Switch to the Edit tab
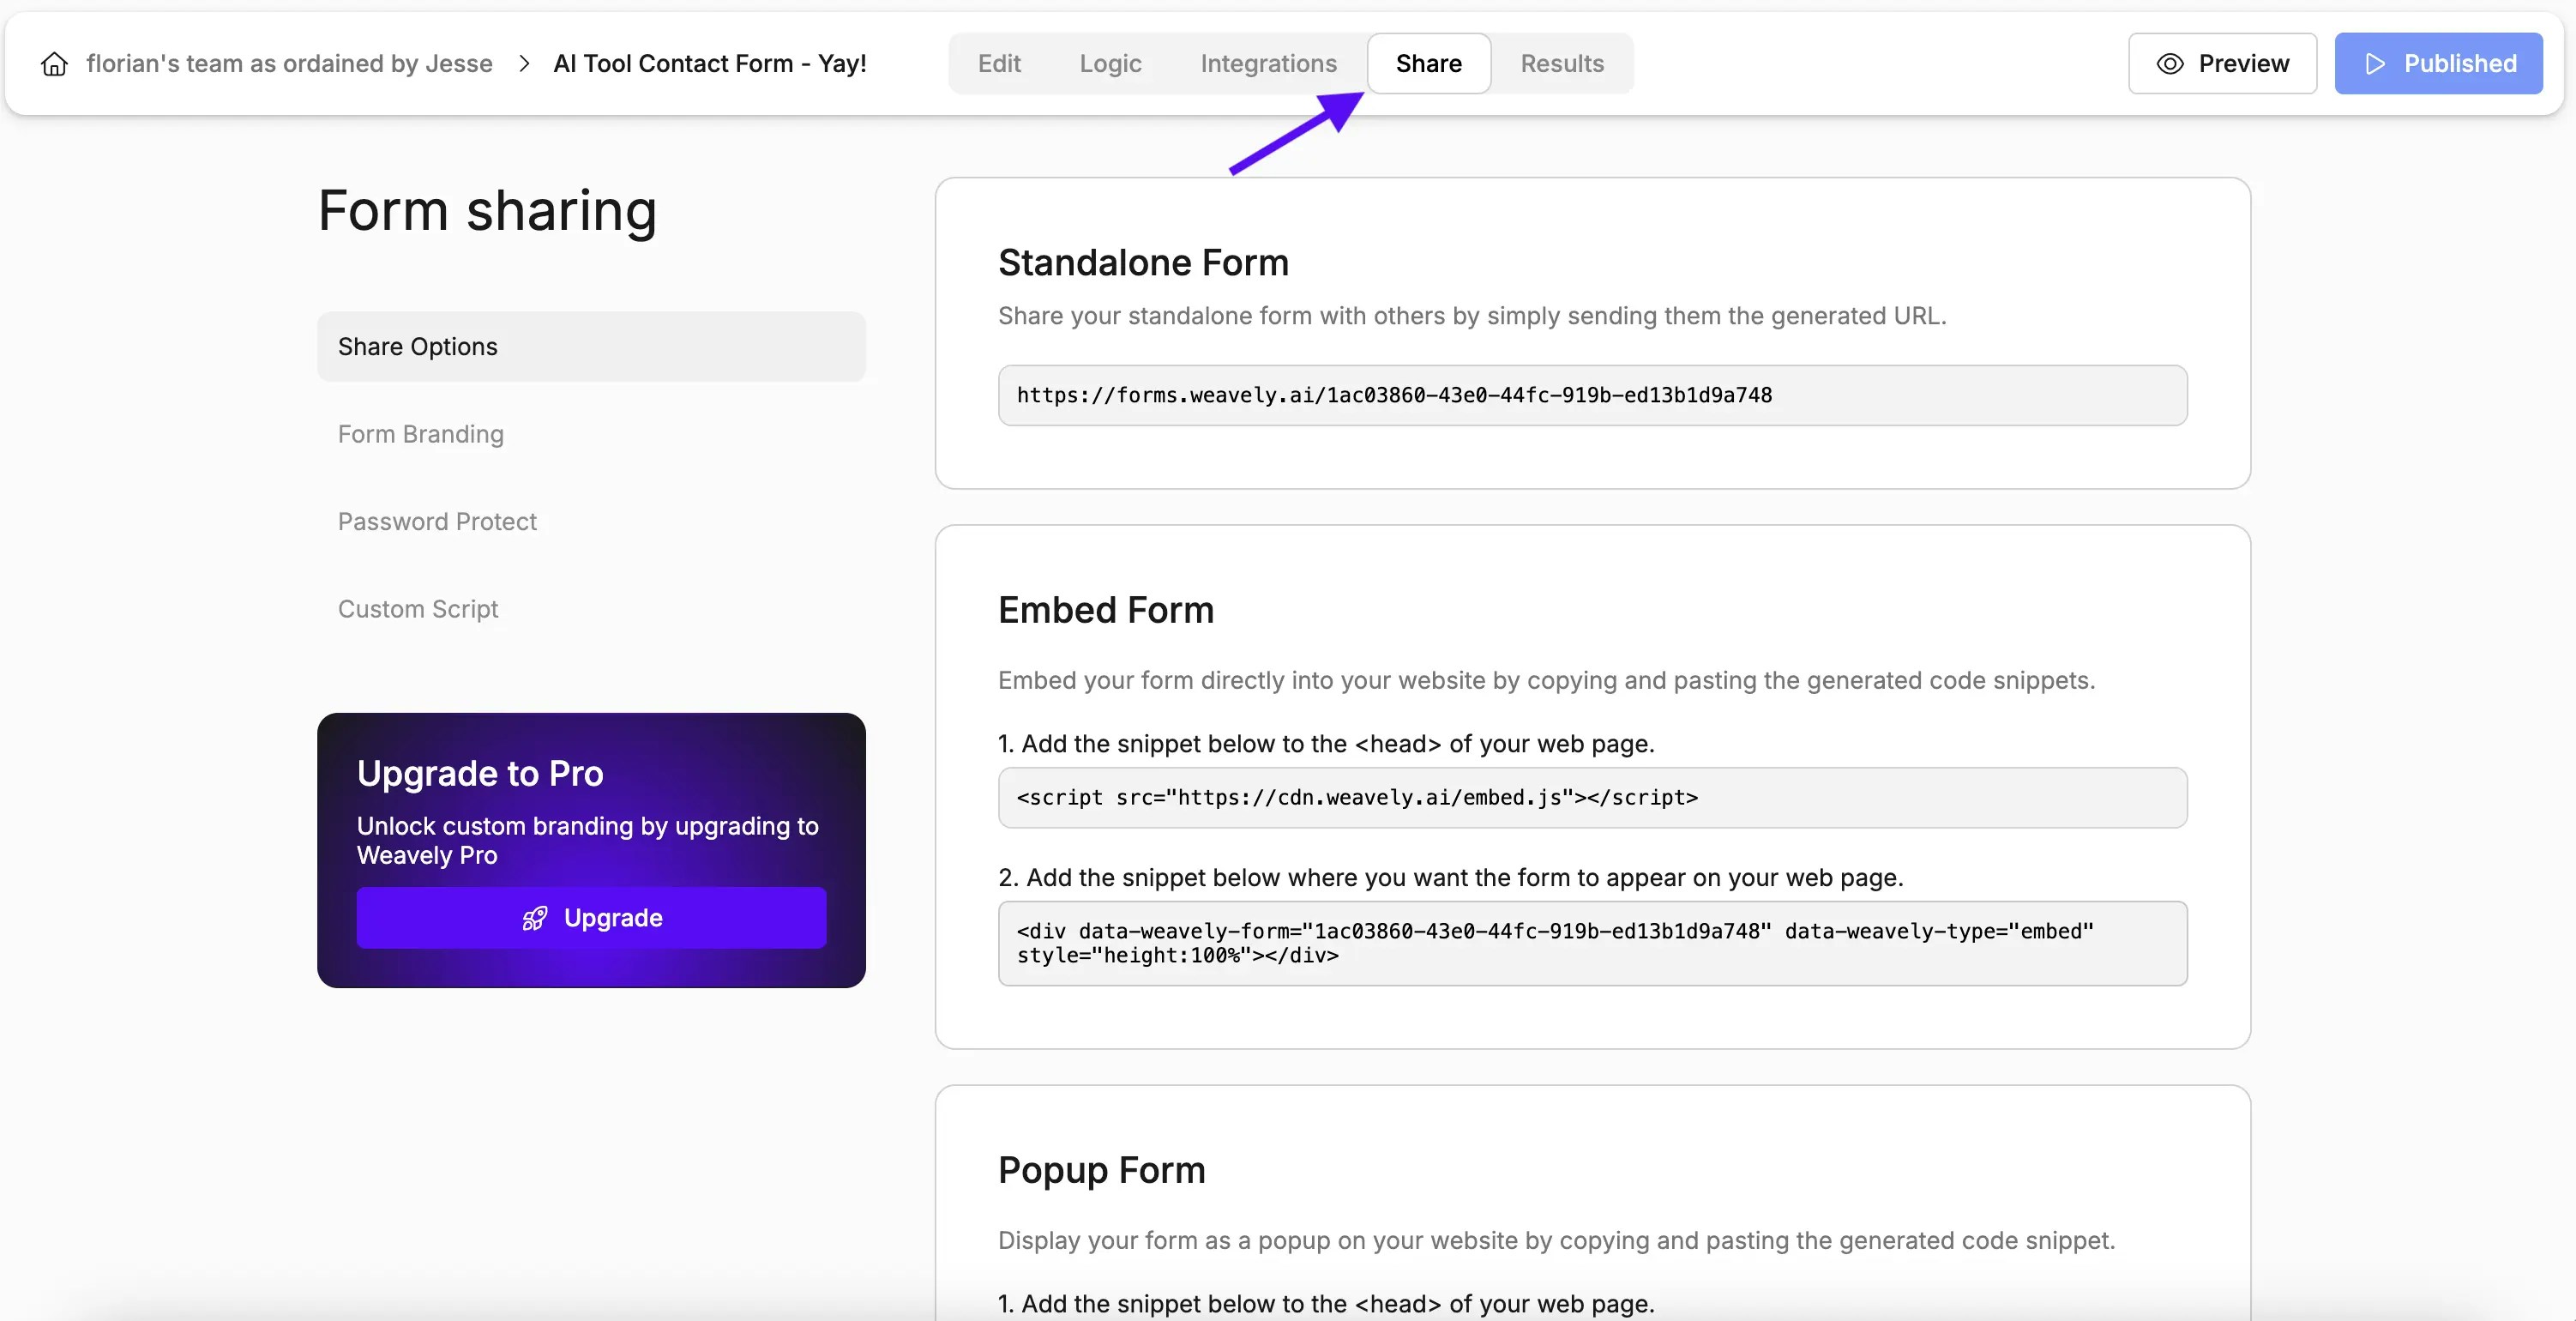 999,63
